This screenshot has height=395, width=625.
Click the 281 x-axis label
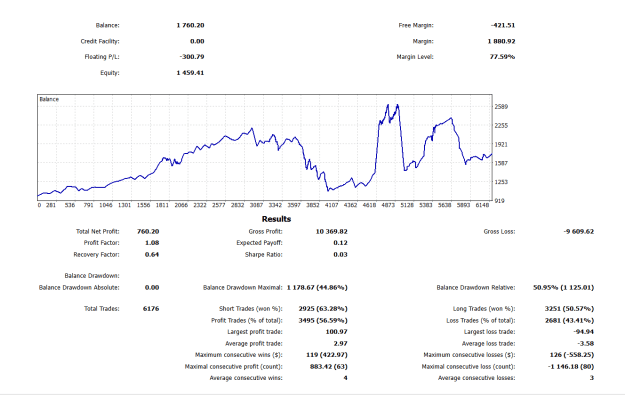tap(51, 205)
